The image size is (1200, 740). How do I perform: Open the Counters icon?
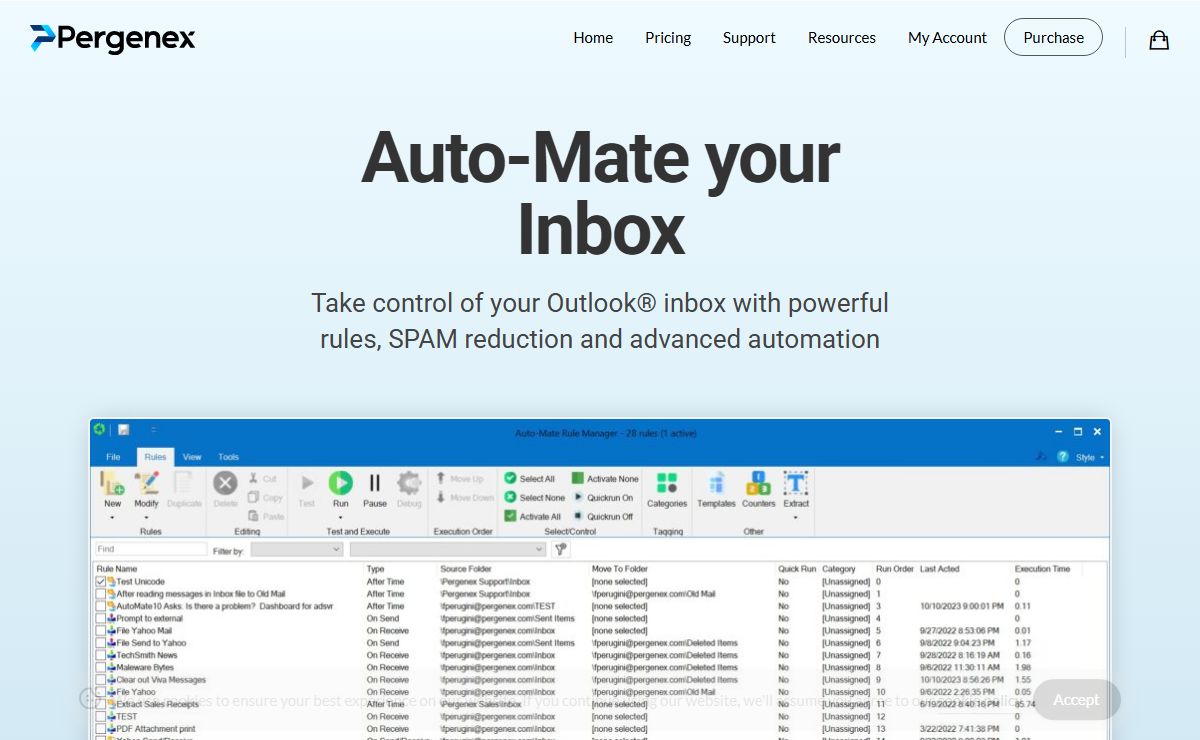(758, 484)
